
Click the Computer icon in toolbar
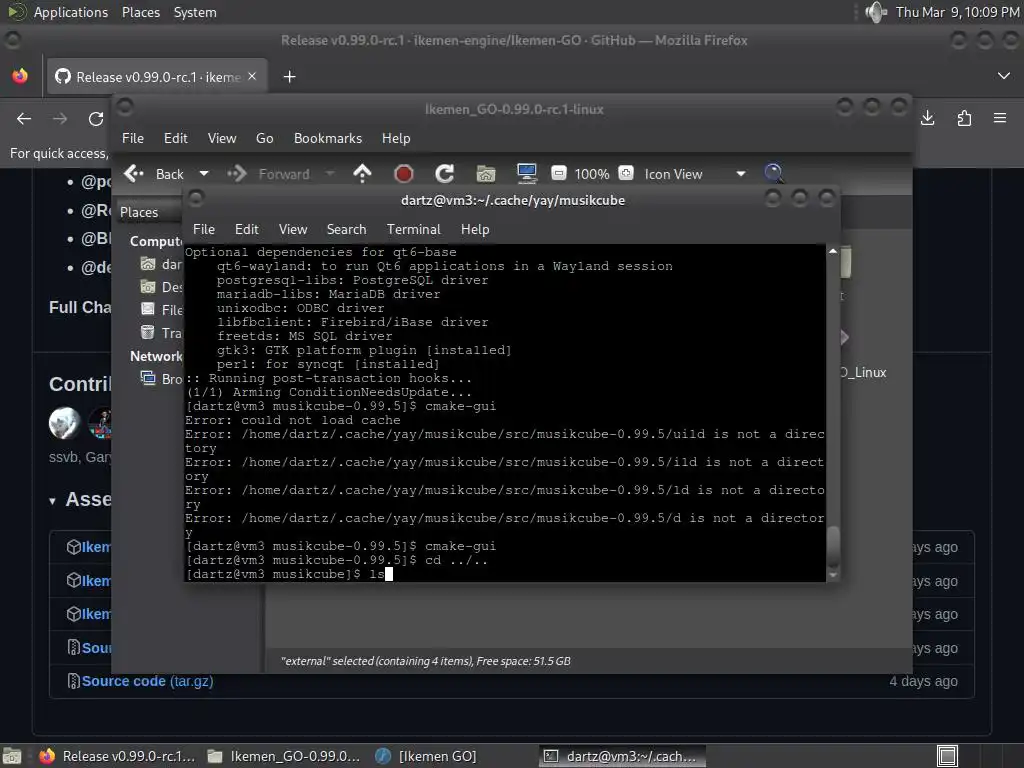click(526, 174)
